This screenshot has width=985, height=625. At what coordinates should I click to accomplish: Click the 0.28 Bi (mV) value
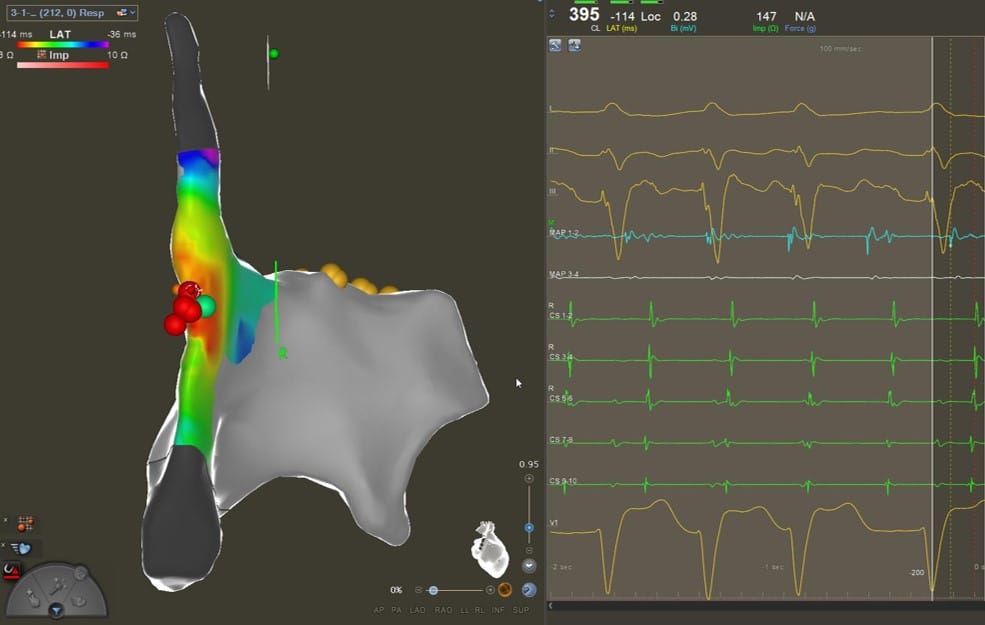click(685, 16)
